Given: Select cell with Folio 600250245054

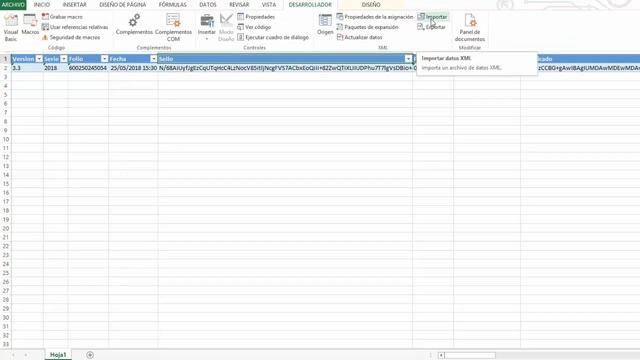Looking at the screenshot, I should pyautogui.click(x=88, y=68).
